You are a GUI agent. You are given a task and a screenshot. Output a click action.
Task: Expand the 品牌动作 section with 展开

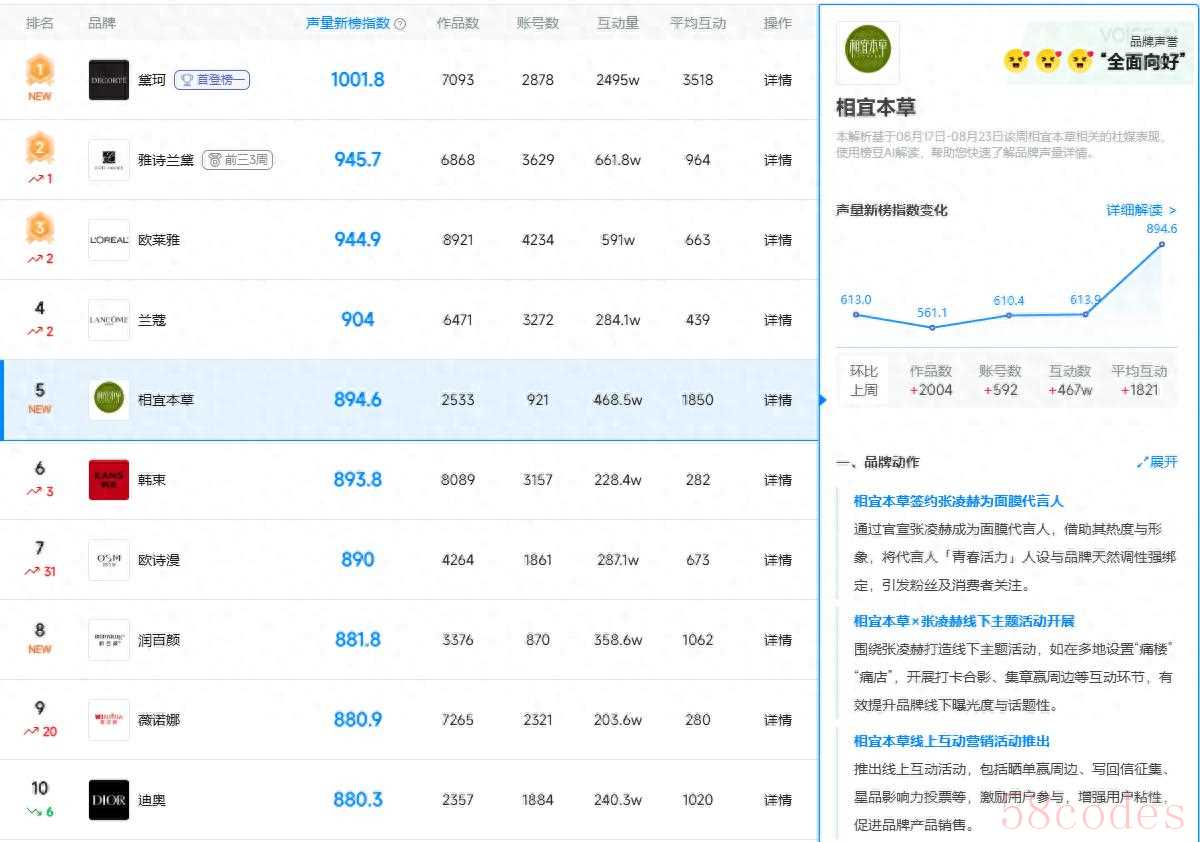[x=1157, y=462]
